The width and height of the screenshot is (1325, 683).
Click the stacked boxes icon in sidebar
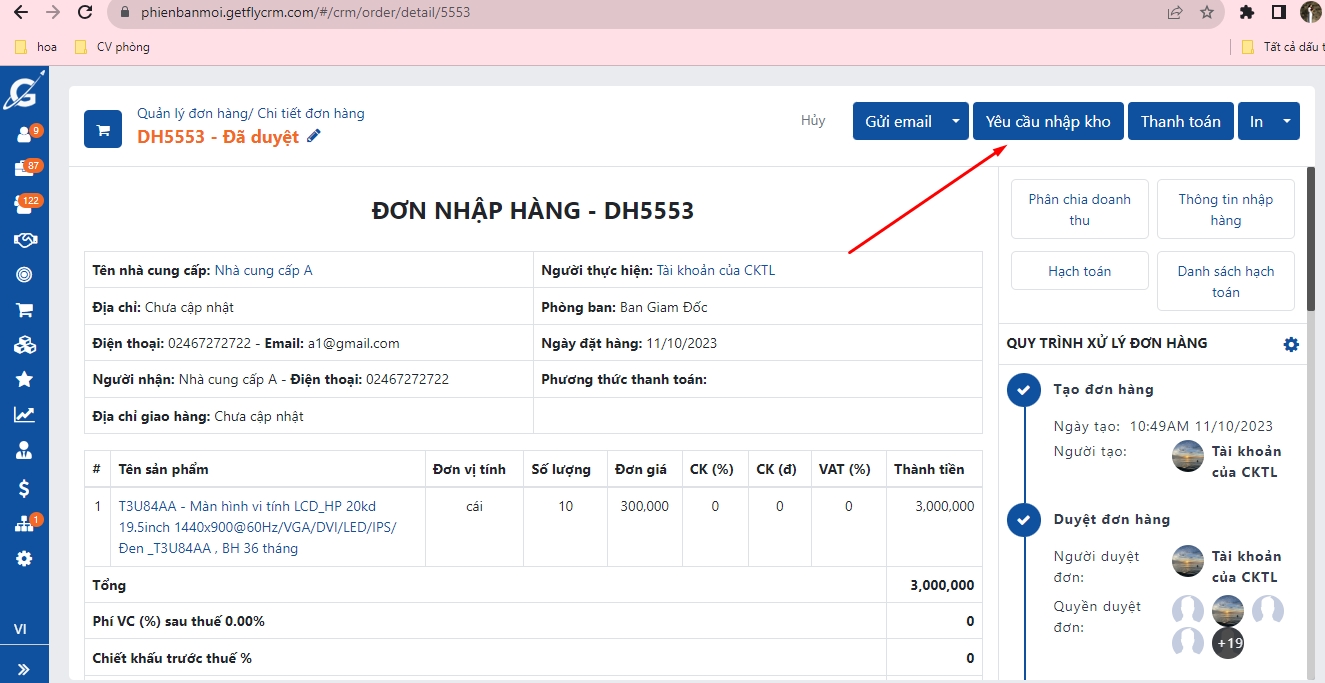(24, 345)
